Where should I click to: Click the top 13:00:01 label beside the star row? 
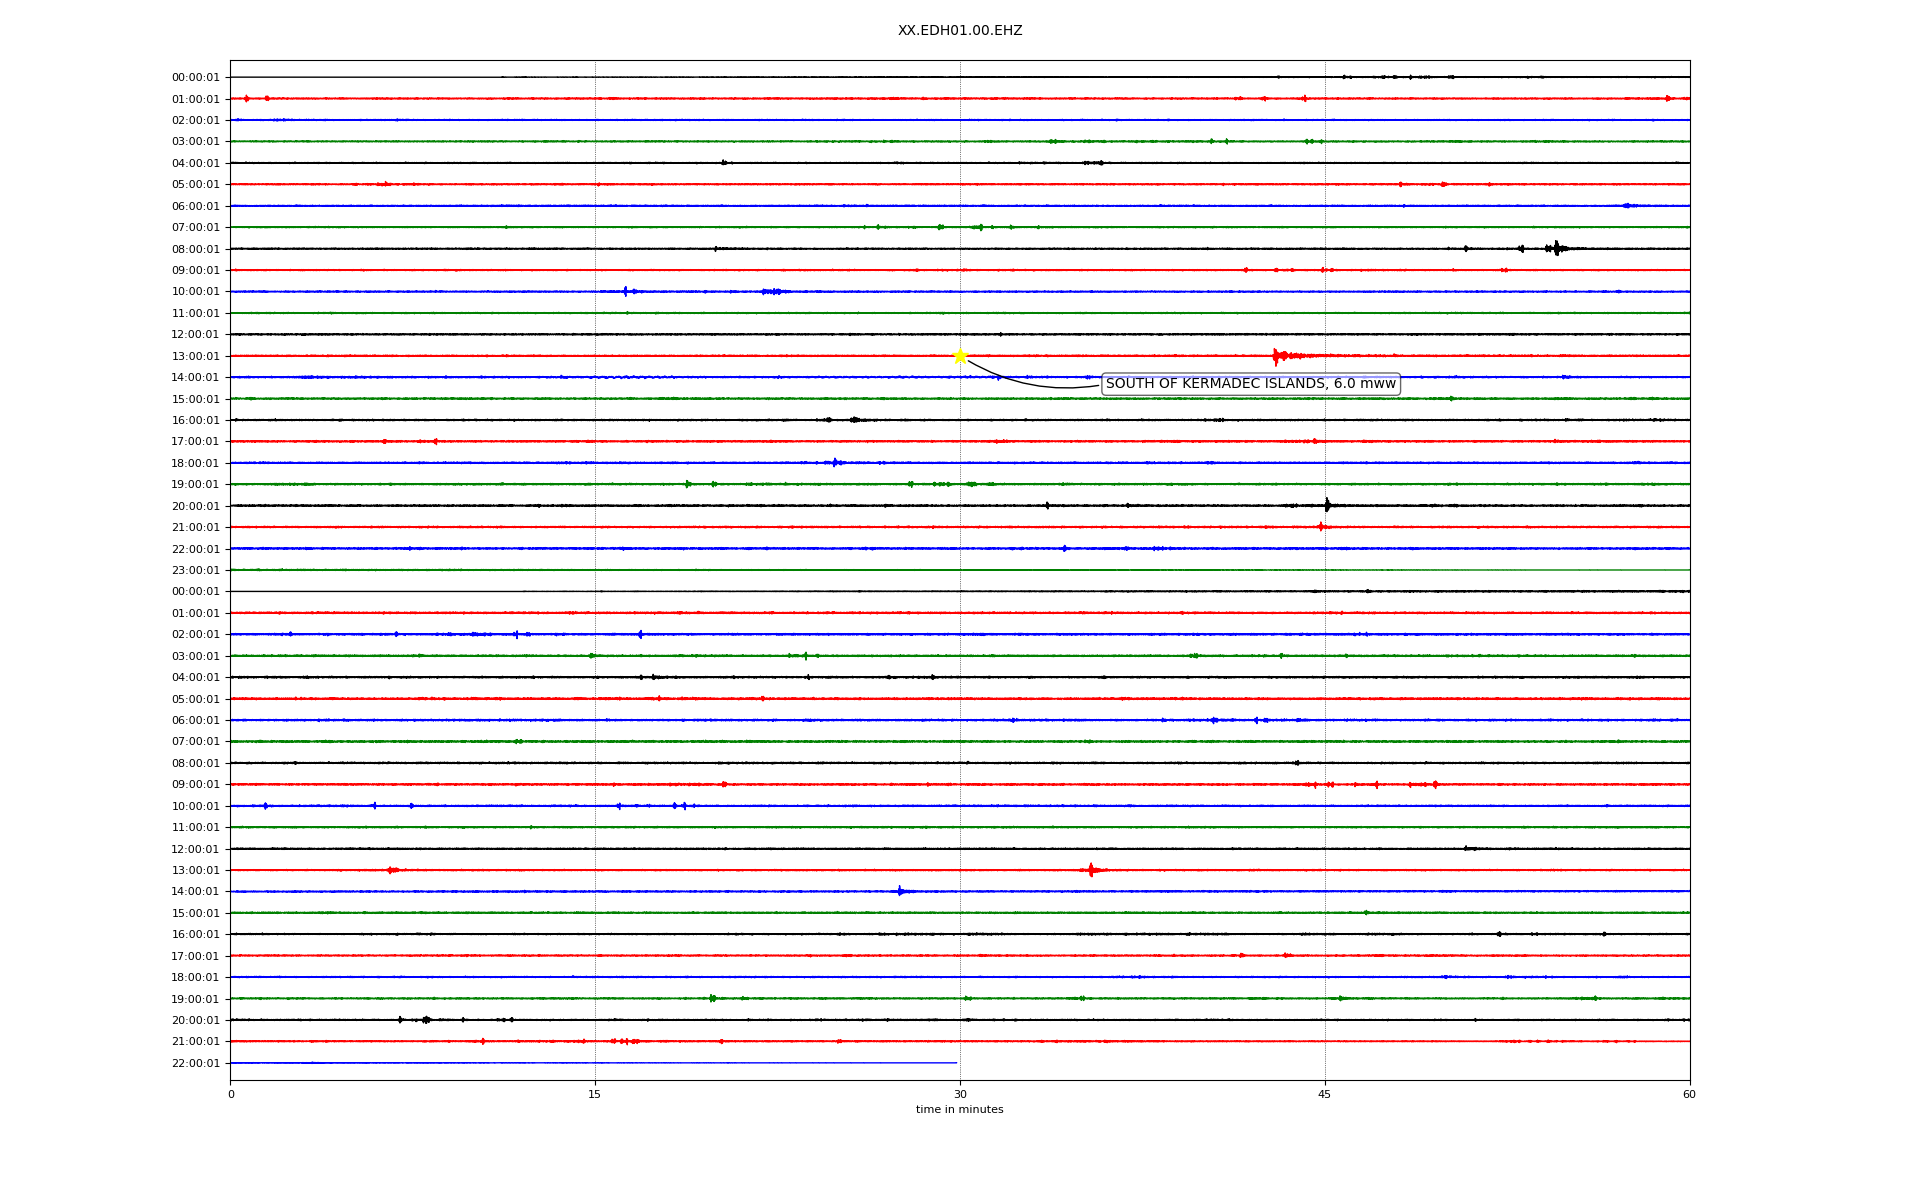195,356
